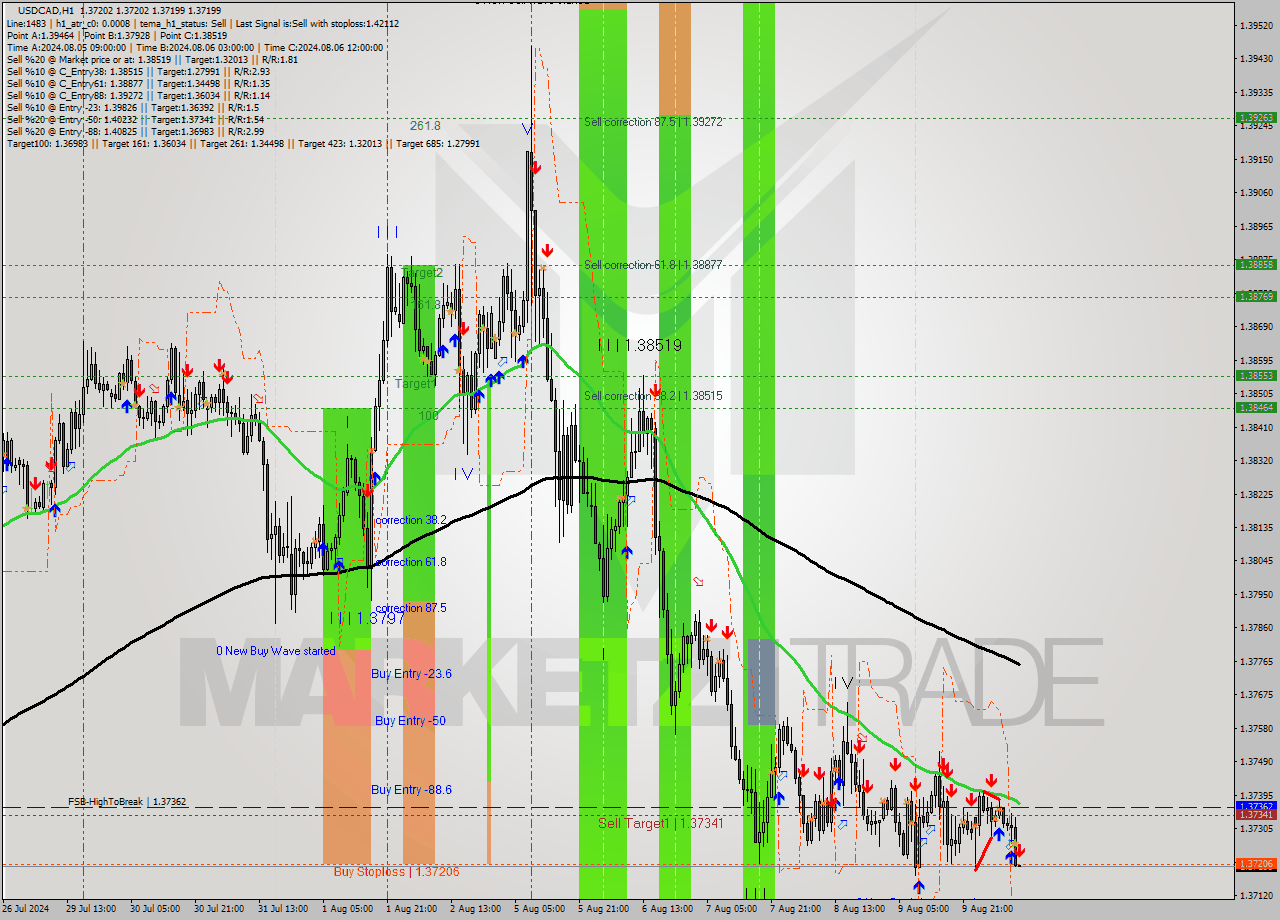
Task: Click the 1.37765 price axis value
Action: tap(1255, 661)
